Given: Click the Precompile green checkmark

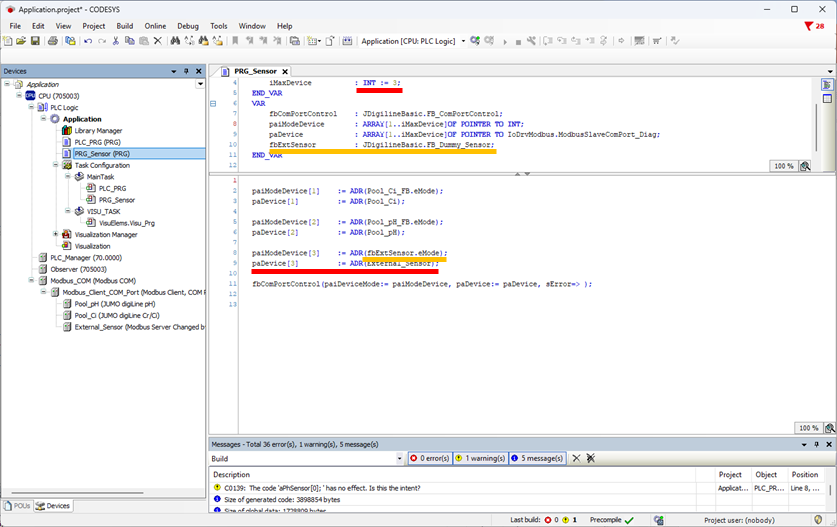Looking at the screenshot, I should (x=629, y=520).
